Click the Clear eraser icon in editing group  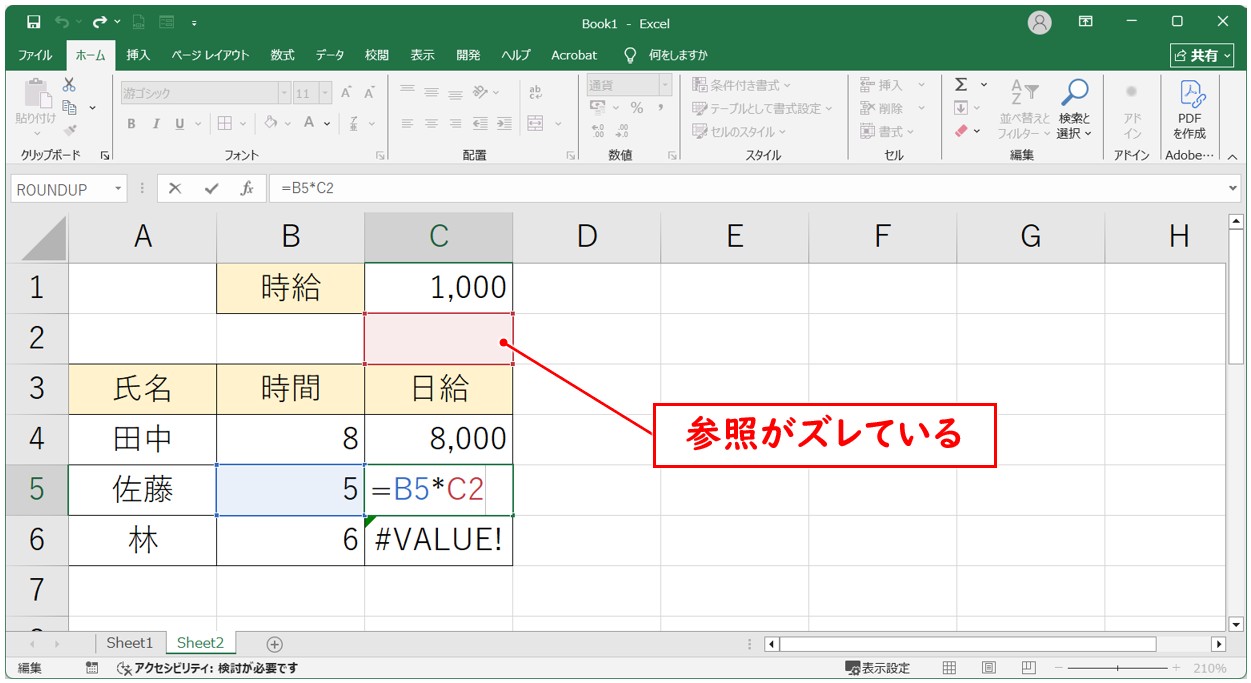click(961, 131)
